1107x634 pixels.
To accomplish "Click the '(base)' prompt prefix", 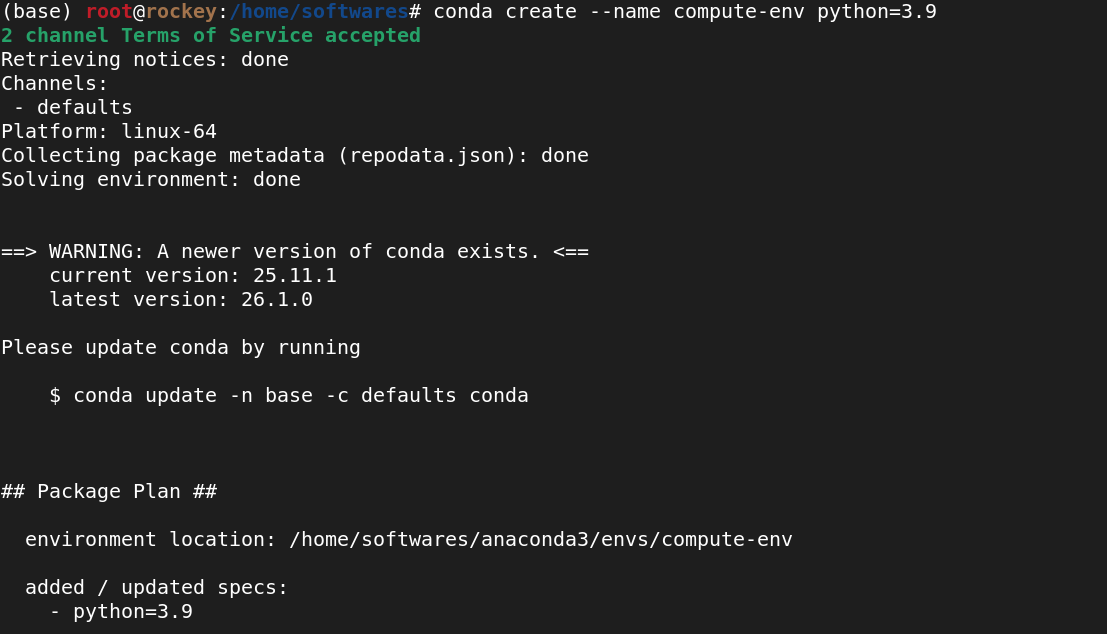I will 37,12.
